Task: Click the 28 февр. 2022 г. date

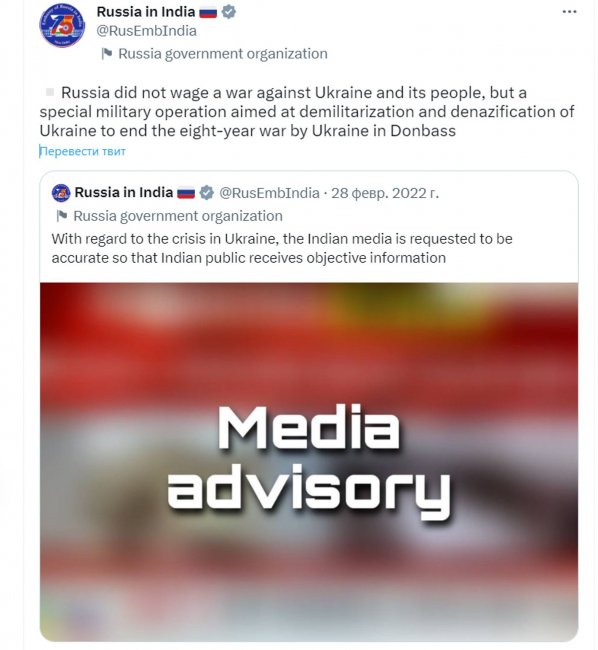Action: pos(385,193)
